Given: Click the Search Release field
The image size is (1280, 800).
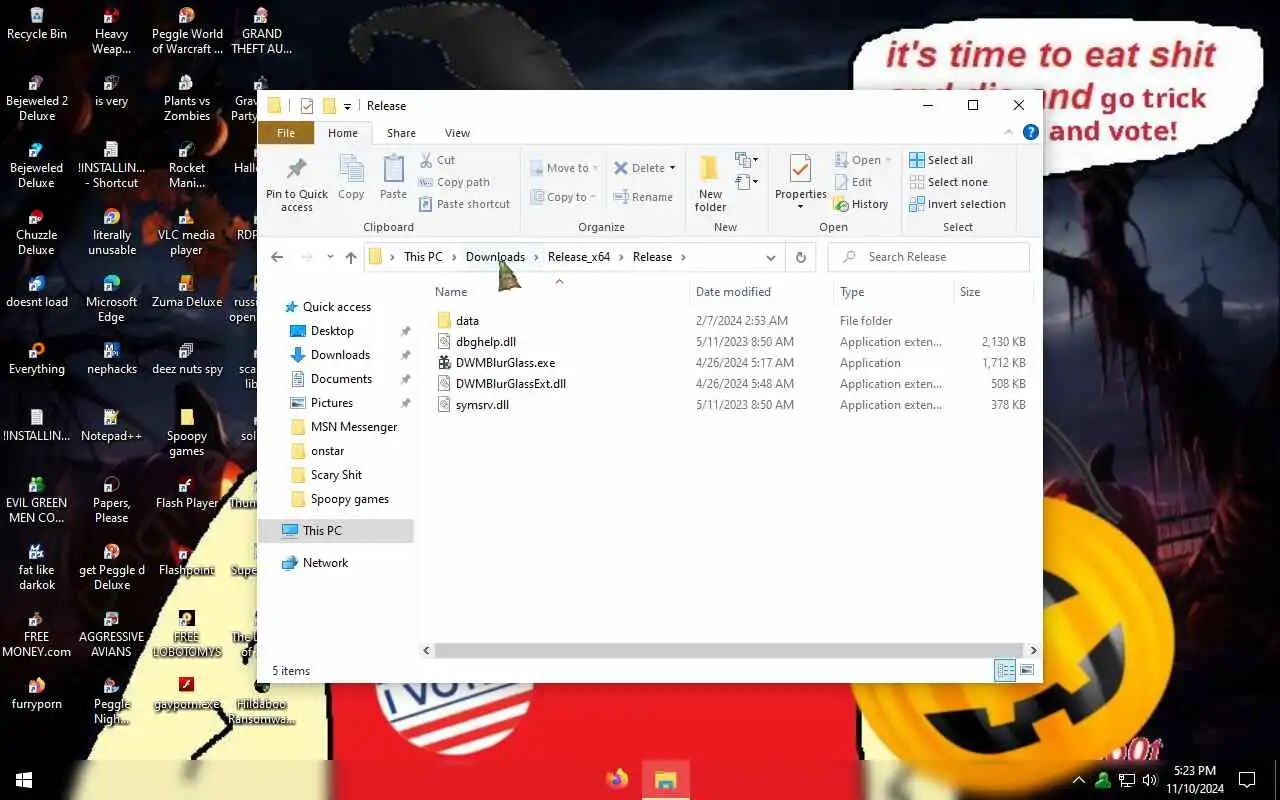Looking at the screenshot, I should tap(929, 257).
